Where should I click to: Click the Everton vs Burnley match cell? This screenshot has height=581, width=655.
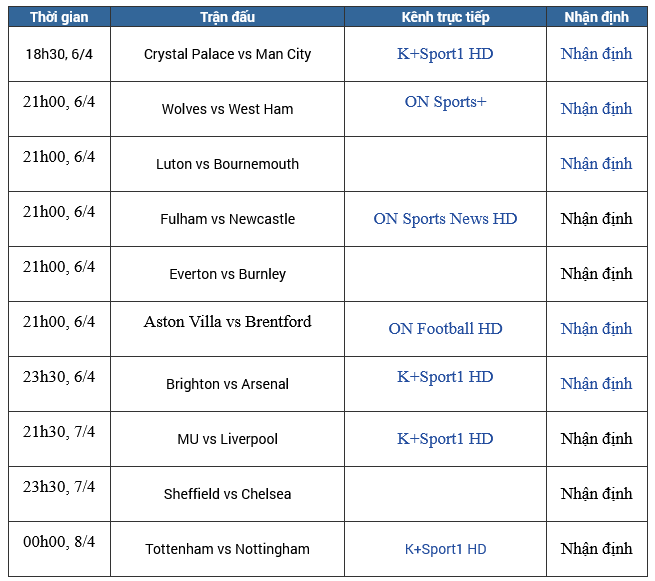[x=227, y=274]
